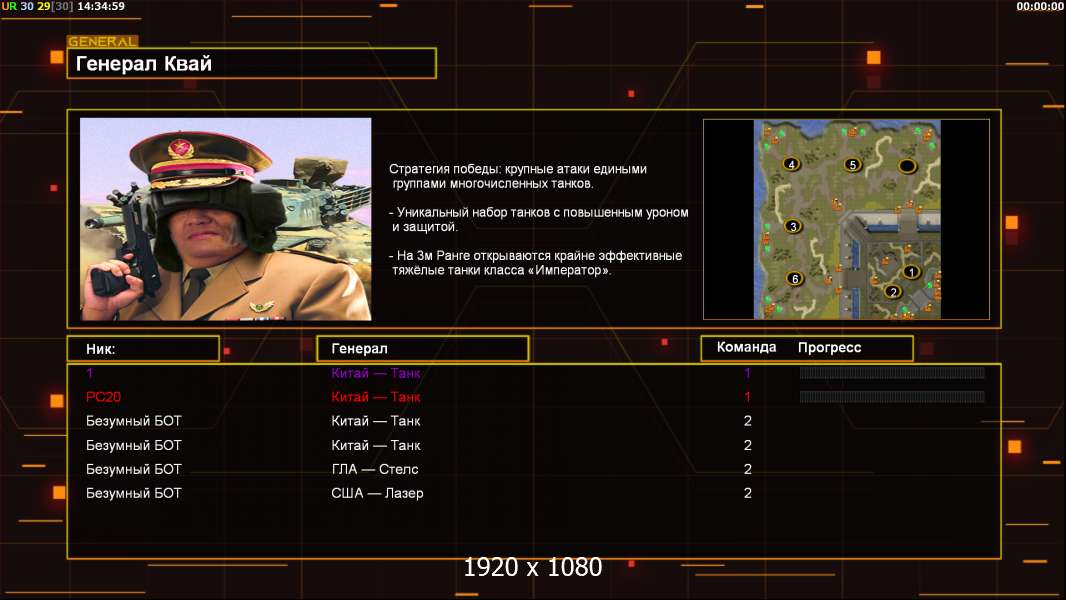Click the 'Команда' column header
Image resolution: width=1066 pixels, height=600 pixels.
point(746,347)
